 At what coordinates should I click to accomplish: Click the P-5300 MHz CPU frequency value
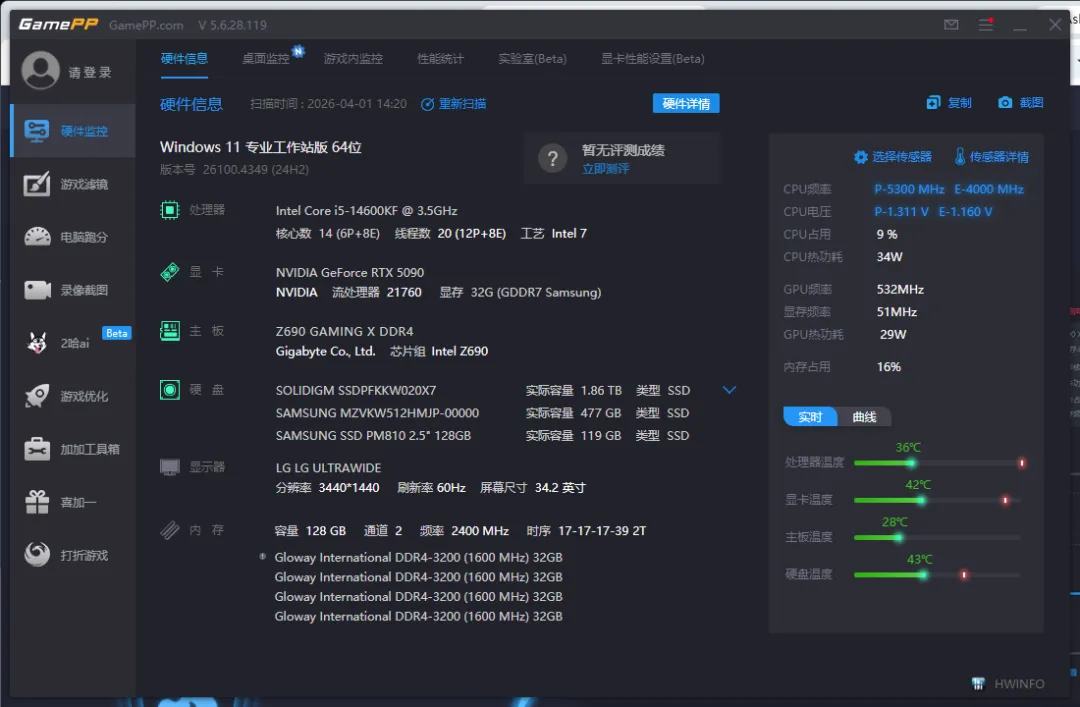pos(909,189)
